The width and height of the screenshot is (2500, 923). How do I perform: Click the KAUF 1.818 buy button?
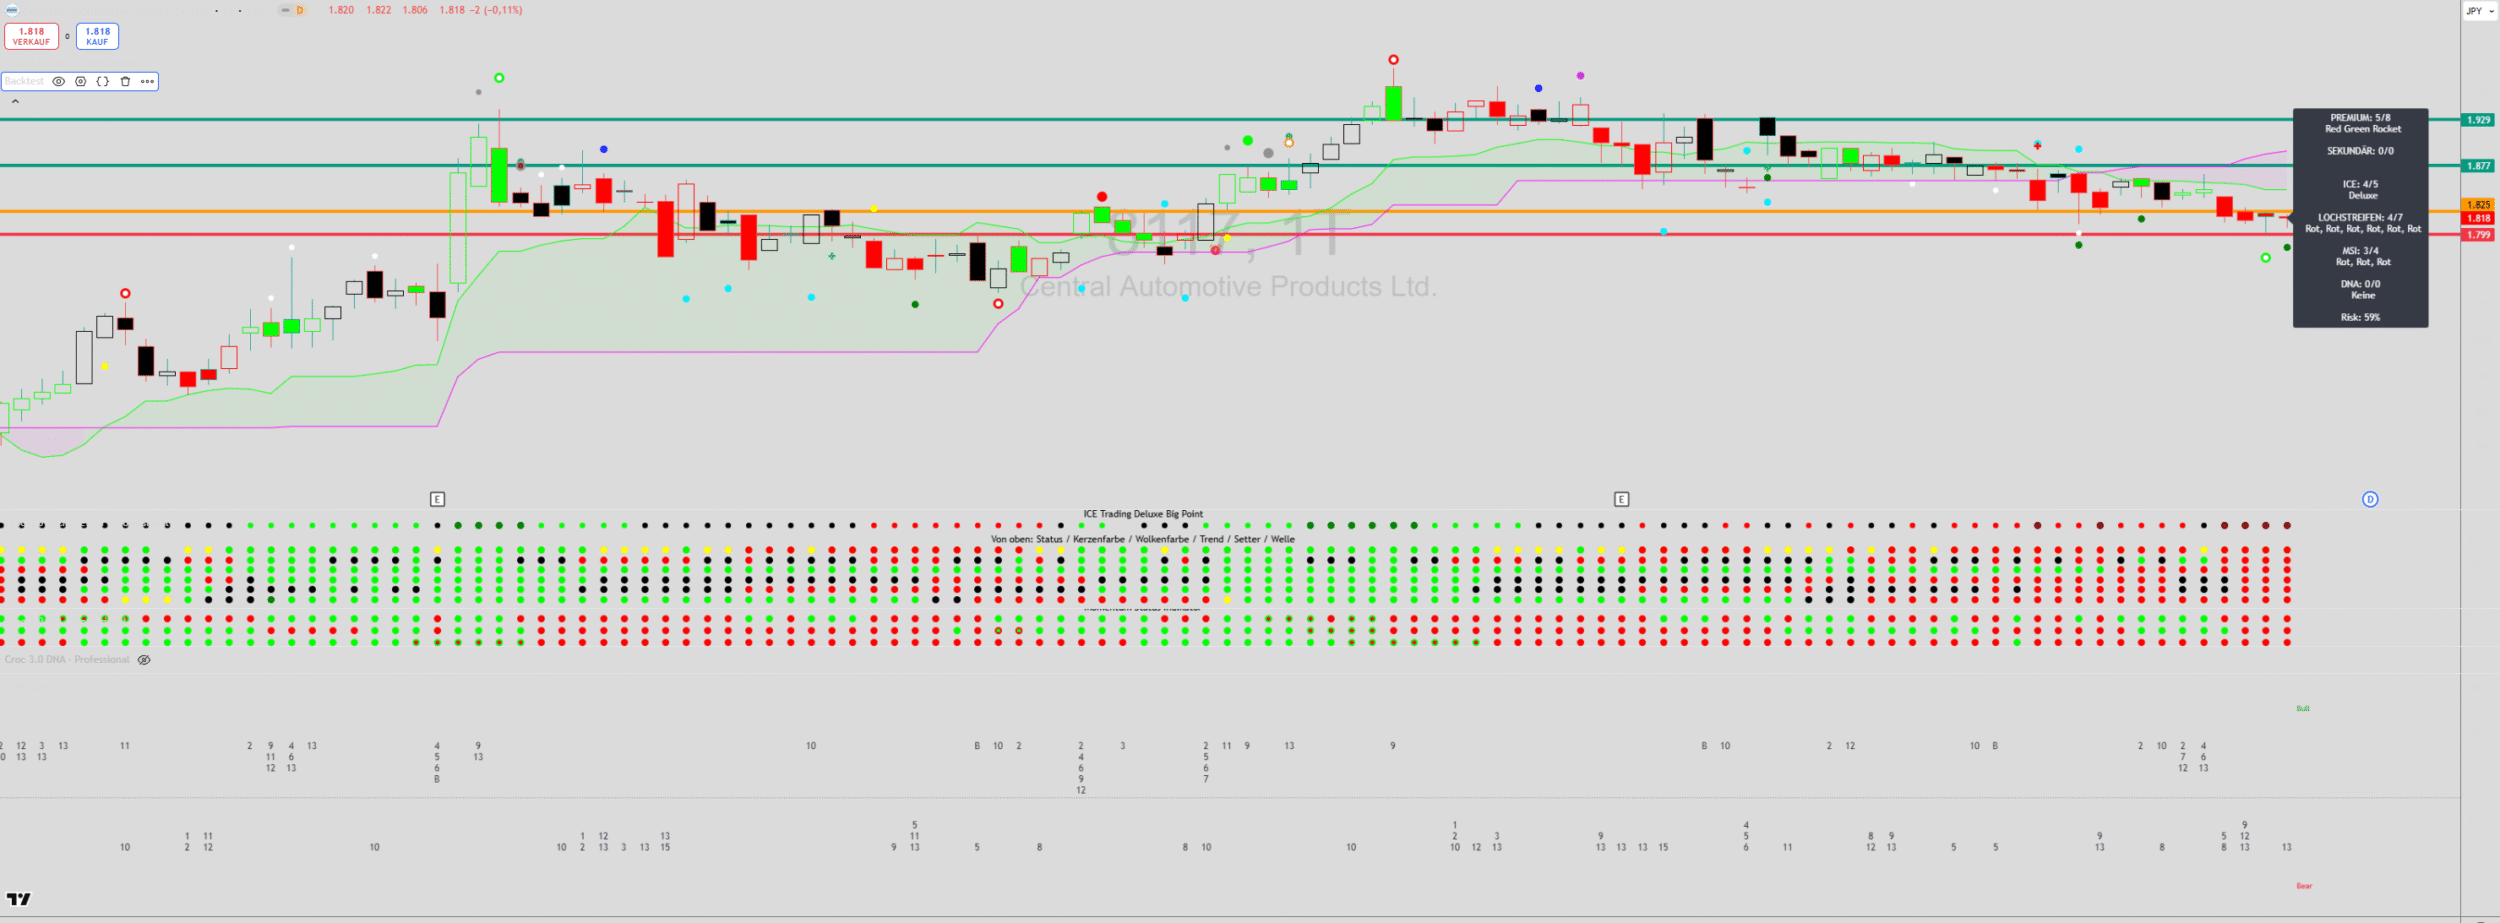pos(97,36)
